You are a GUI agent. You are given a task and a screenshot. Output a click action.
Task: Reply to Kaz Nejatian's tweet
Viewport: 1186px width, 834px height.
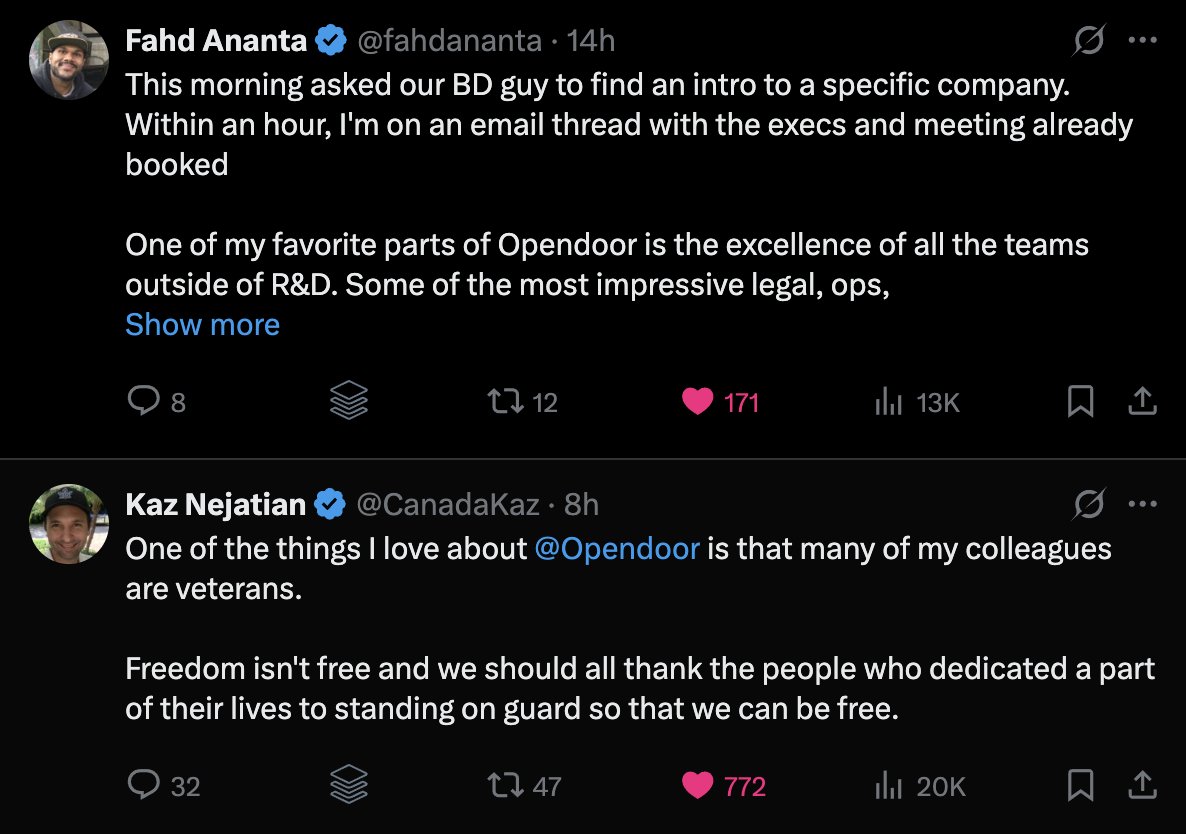coord(143,786)
